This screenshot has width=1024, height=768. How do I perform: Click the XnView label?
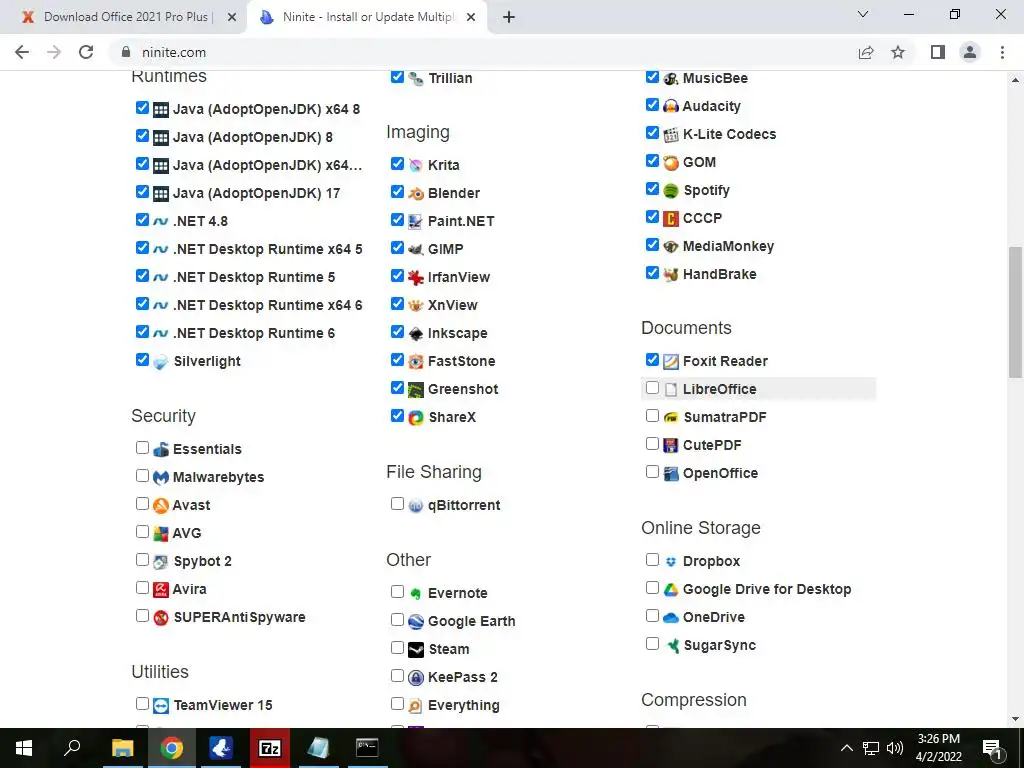453,306
